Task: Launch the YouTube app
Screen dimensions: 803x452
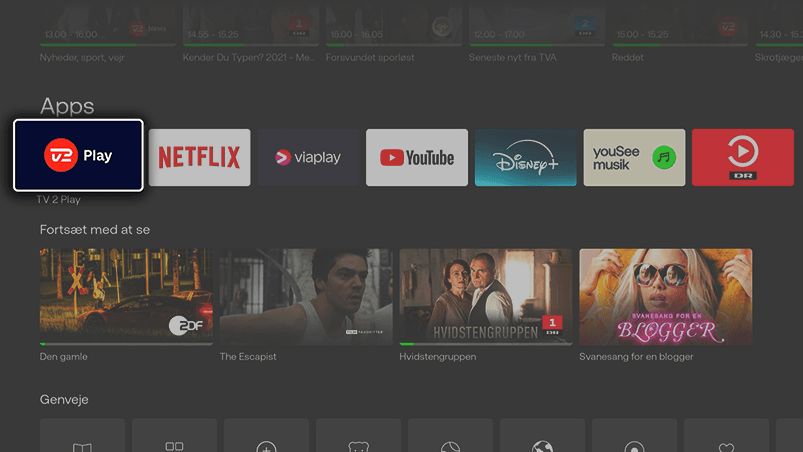Action: pos(417,157)
